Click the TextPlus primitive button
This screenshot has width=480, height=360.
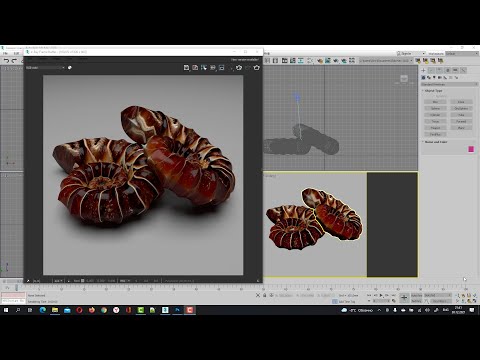point(435,134)
